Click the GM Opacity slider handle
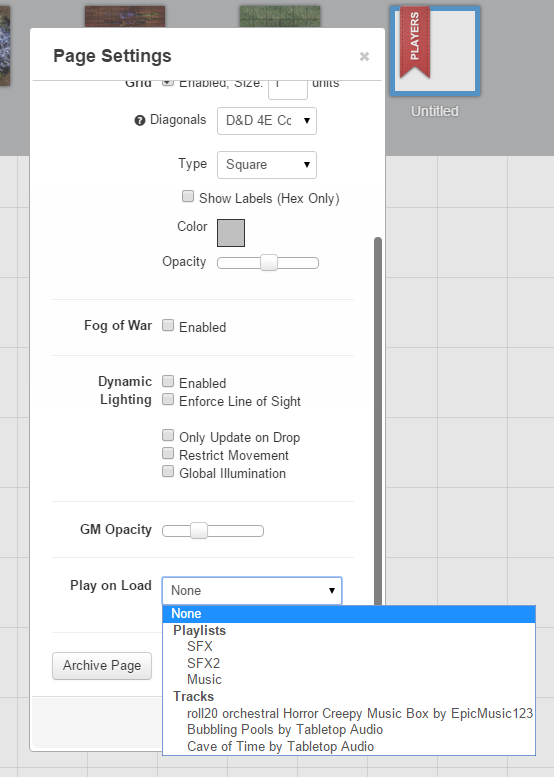The width and height of the screenshot is (554, 777). 199,531
